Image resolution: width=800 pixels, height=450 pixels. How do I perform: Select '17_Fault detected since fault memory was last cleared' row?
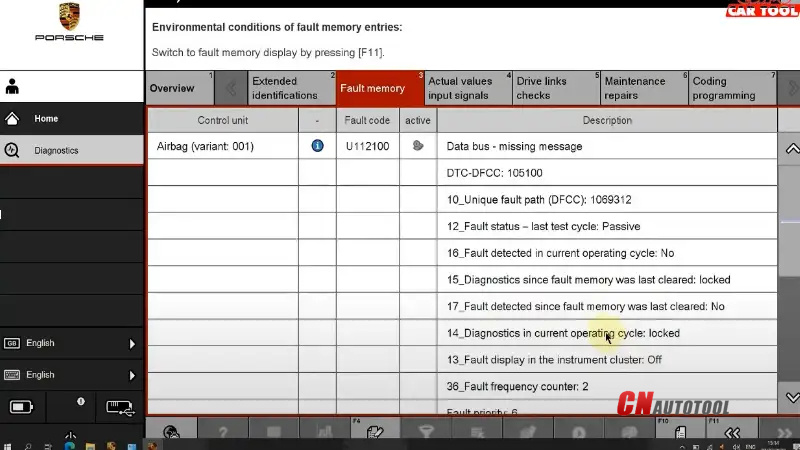pyautogui.click(x=607, y=306)
